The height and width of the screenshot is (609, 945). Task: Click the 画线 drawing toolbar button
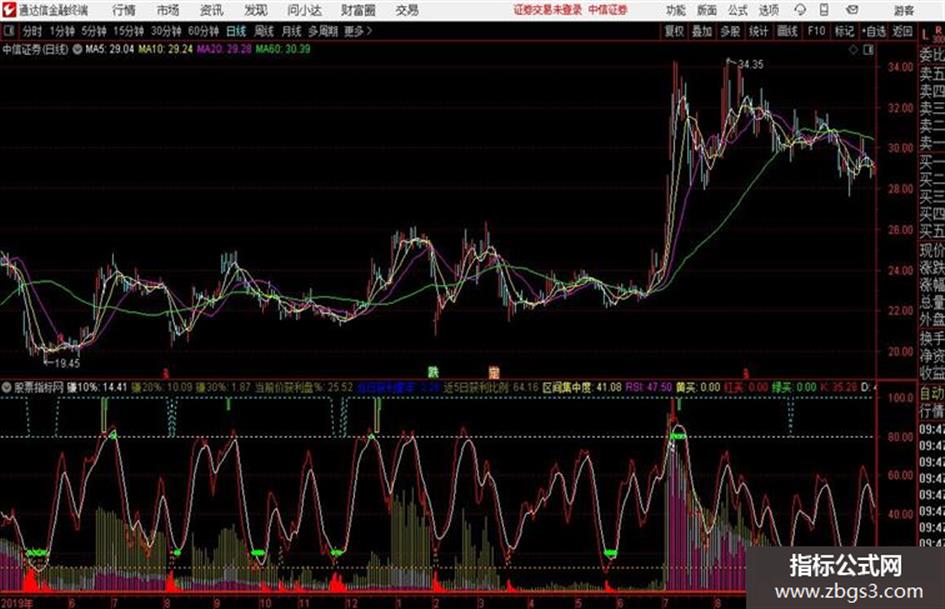[787, 31]
